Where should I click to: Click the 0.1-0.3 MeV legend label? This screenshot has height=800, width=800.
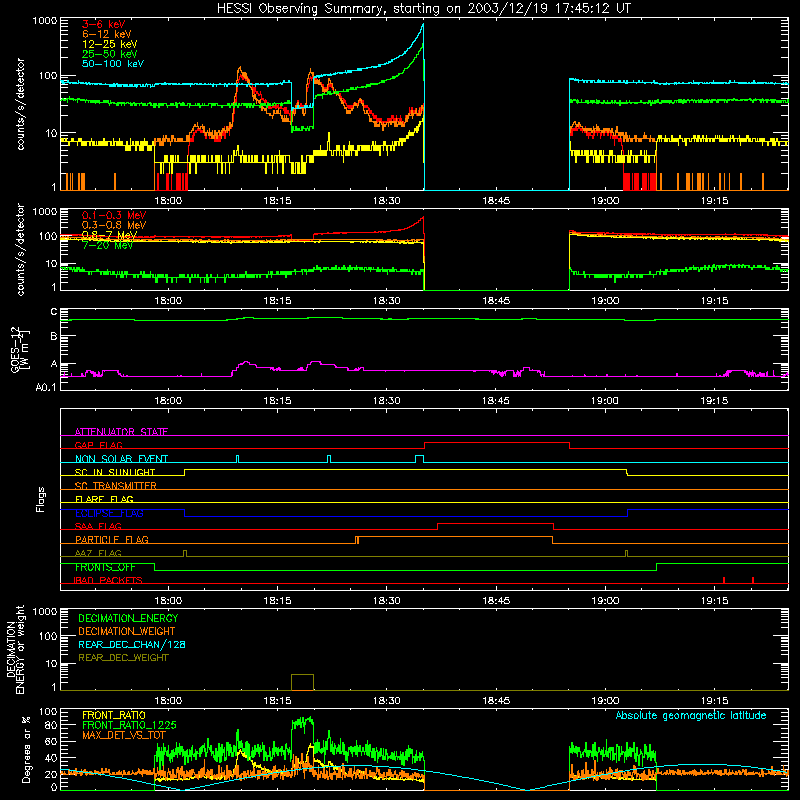tap(114, 215)
